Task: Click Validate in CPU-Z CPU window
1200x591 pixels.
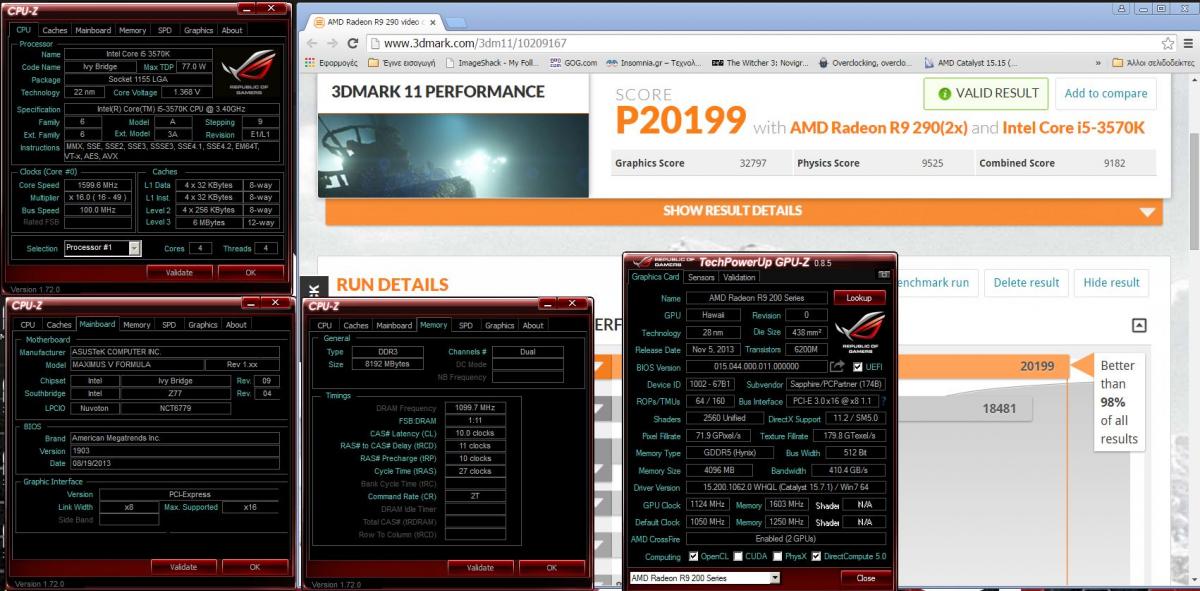Action: [179, 272]
